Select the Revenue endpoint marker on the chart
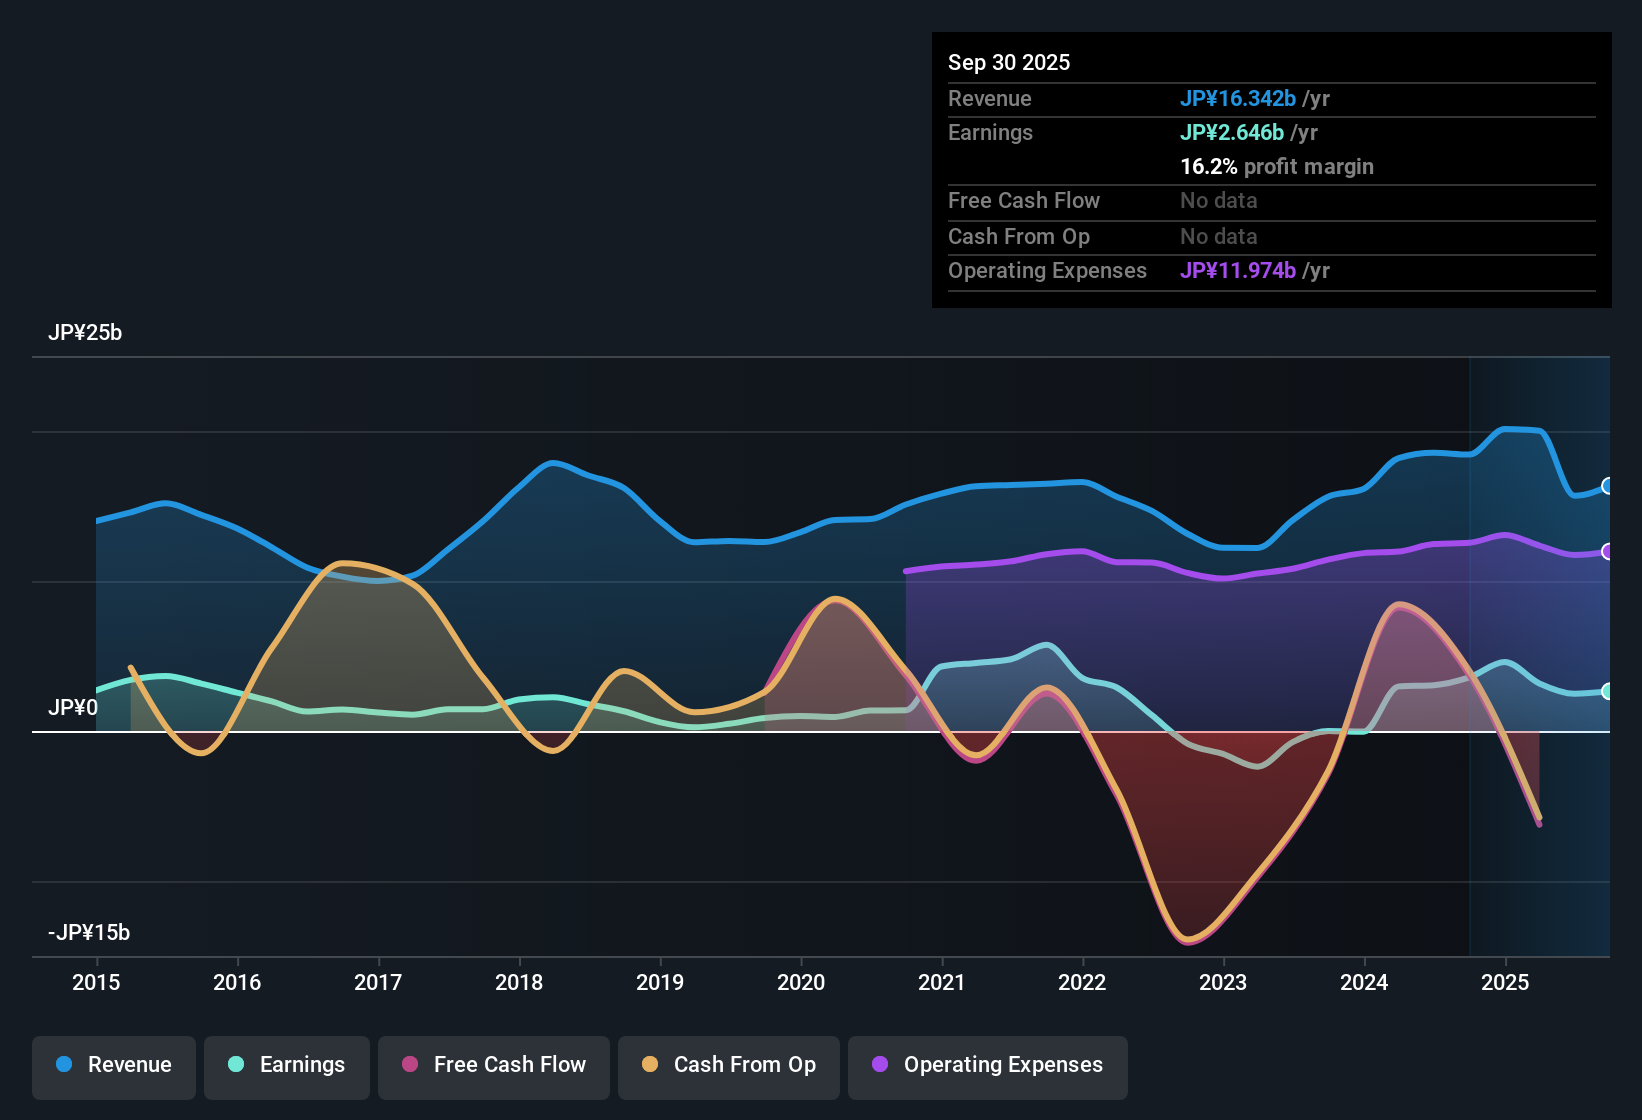The height and width of the screenshot is (1120, 1642). [1608, 486]
